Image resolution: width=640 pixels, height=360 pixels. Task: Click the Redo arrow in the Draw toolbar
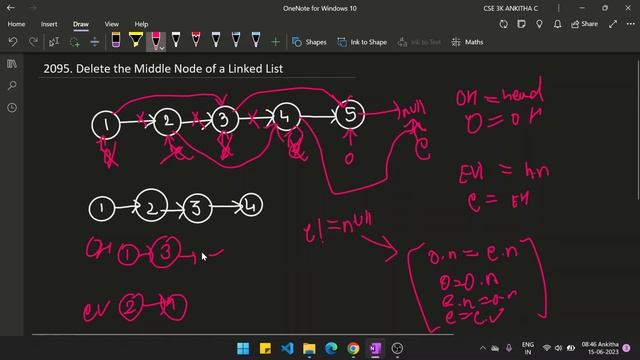(33, 42)
